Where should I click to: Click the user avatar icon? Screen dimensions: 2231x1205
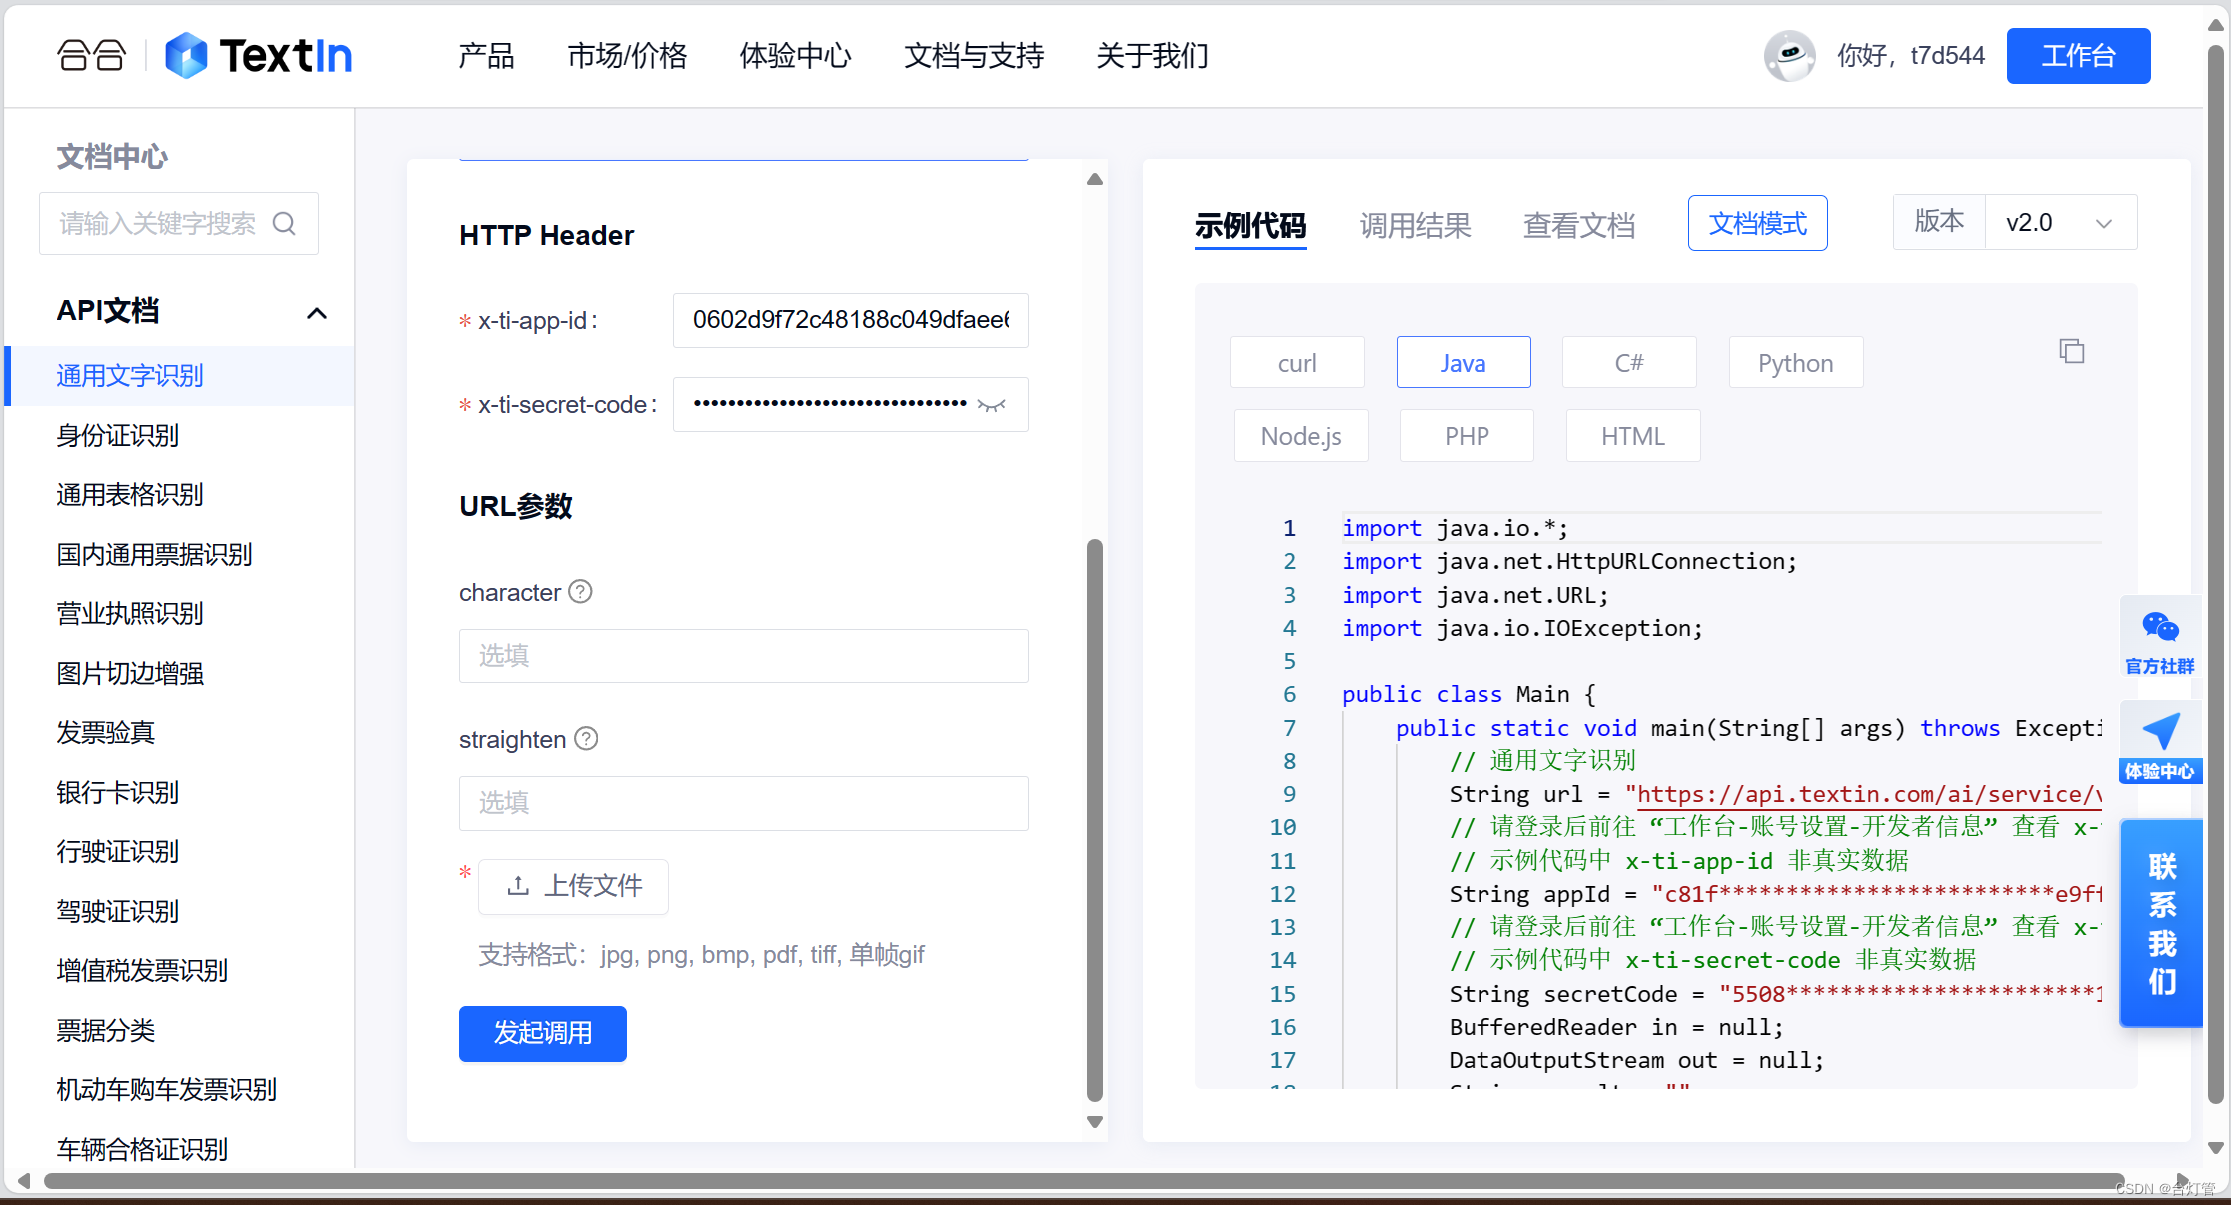pyautogui.click(x=1789, y=56)
